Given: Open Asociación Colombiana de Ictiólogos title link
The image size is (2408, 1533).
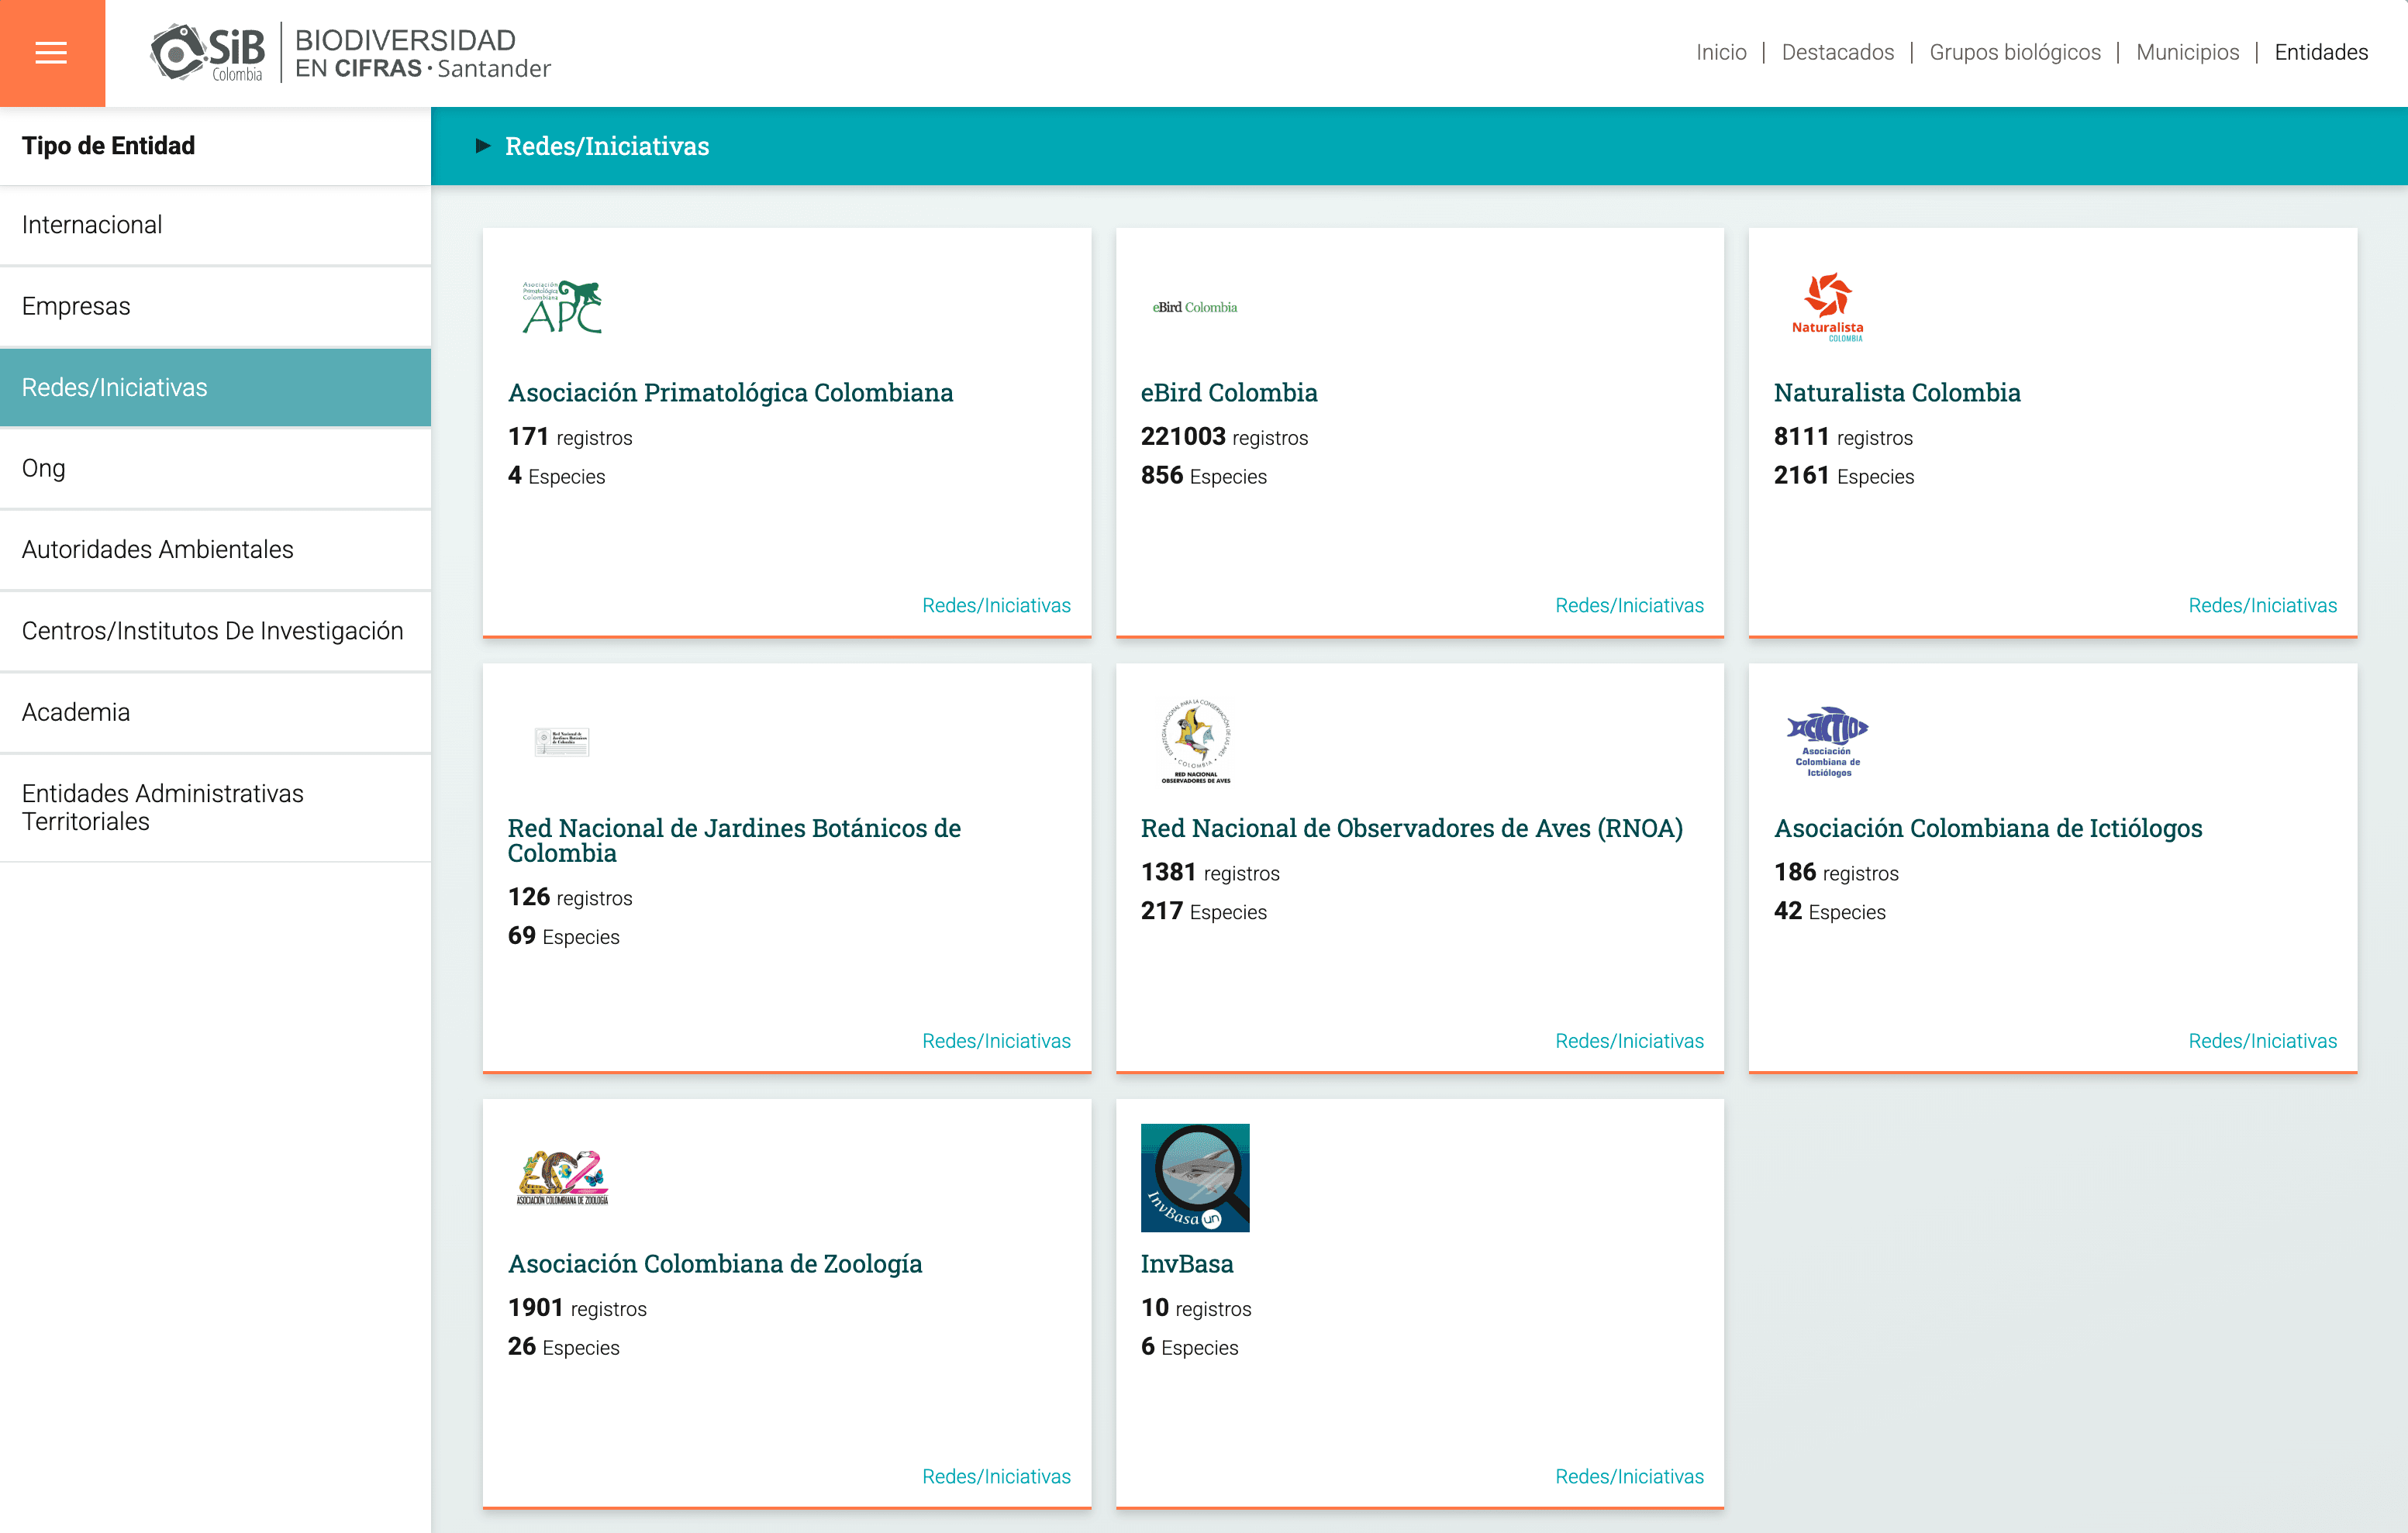Looking at the screenshot, I should pos(1988,828).
